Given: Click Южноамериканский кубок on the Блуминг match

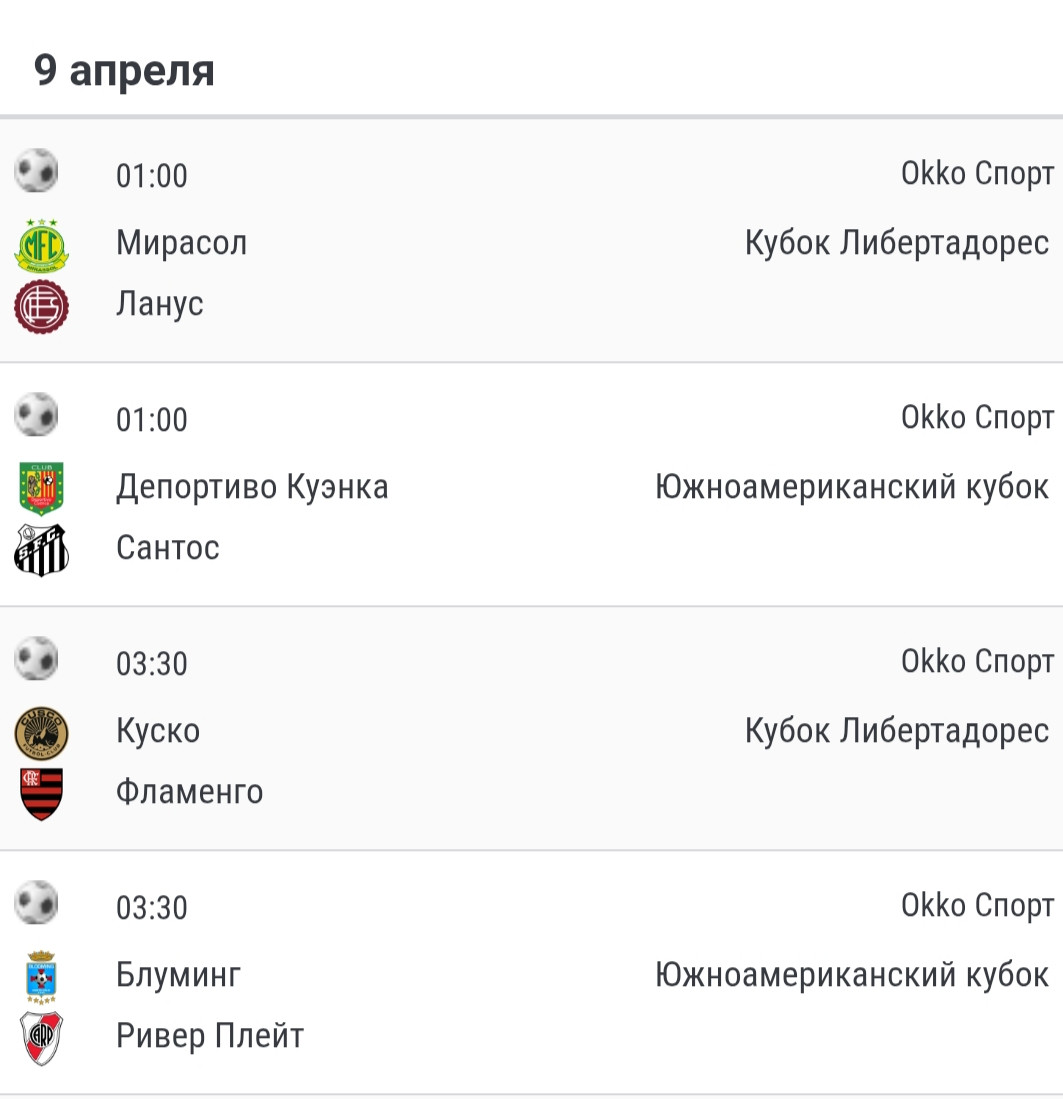Looking at the screenshot, I should 852,975.
